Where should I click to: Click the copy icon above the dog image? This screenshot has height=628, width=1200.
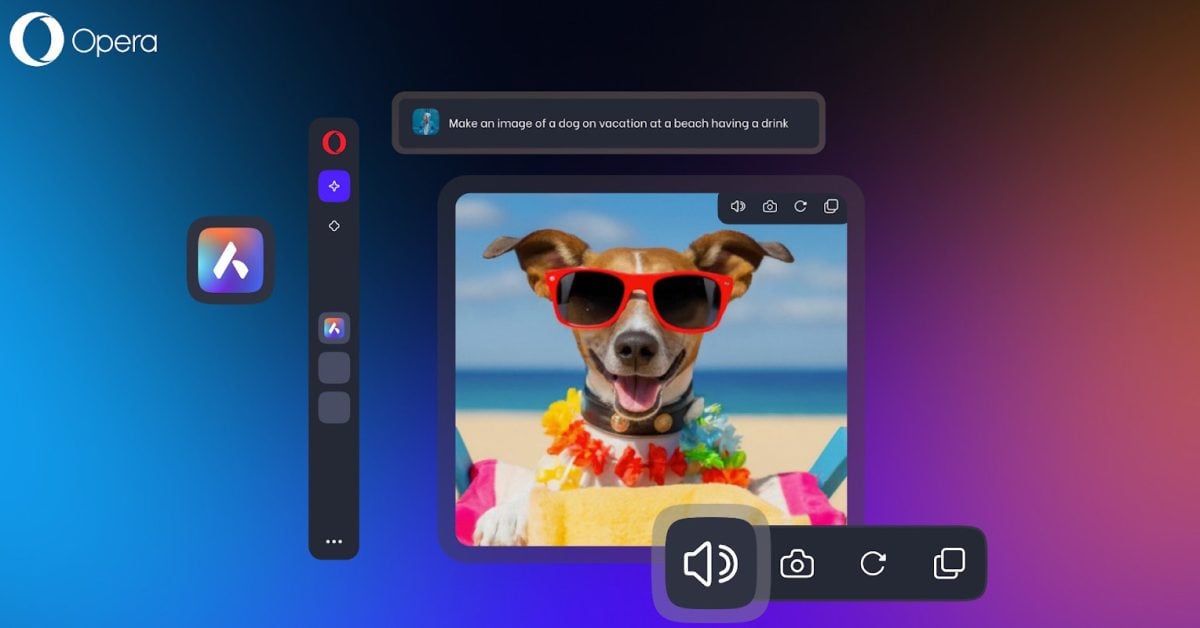coord(831,206)
